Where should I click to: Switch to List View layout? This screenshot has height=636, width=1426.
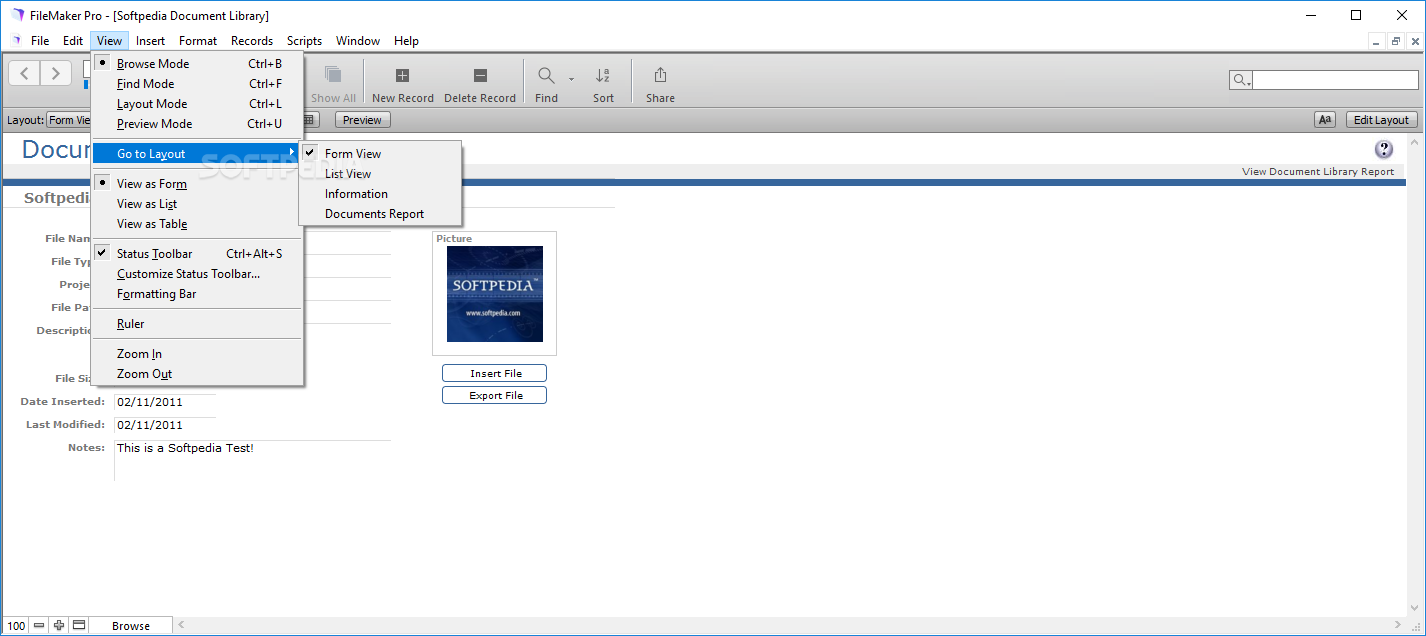click(380, 174)
